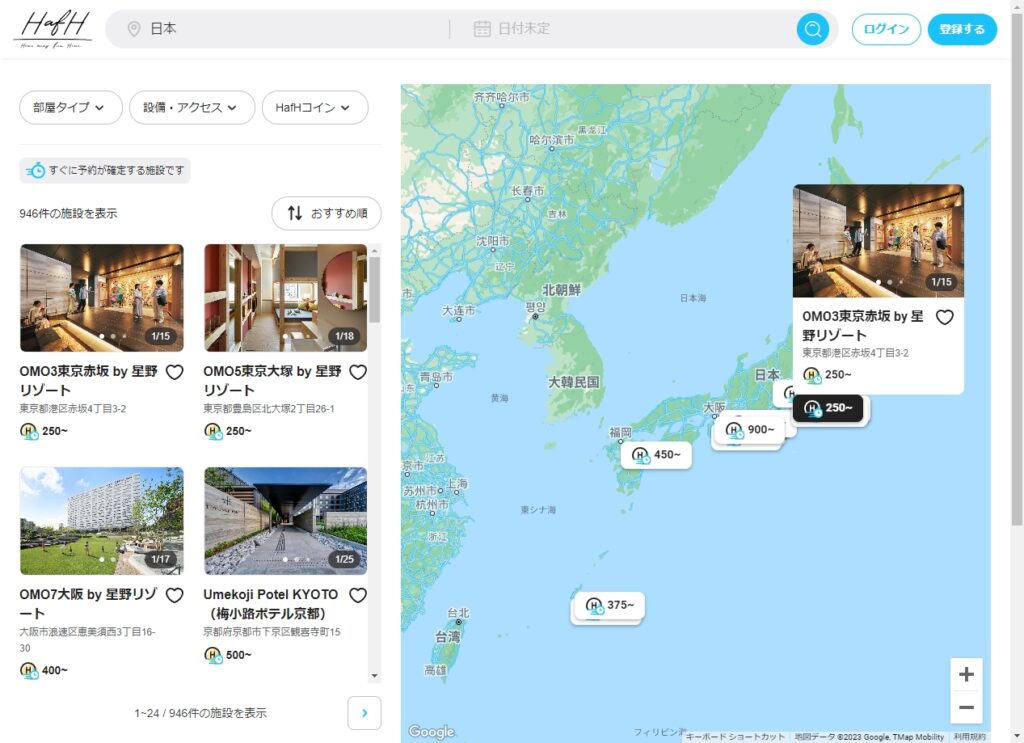This screenshot has height=743, width=1024.
Task: Open Umekoji Potel KYOTO photo thumbnail
Action: (285, 521)
